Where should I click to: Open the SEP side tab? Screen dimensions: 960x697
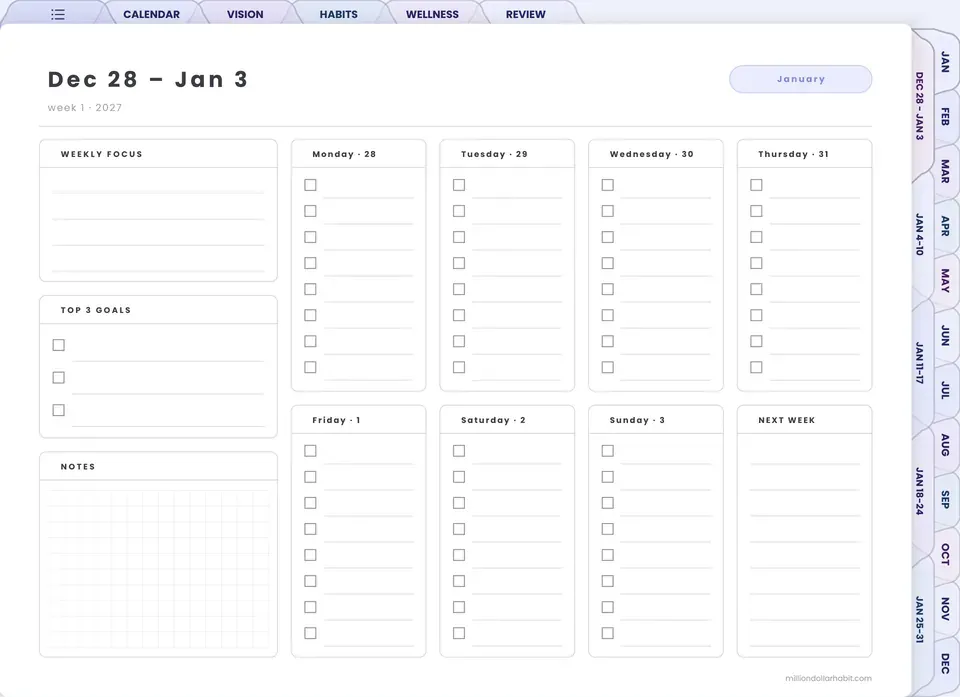pyautogui.click(x=945, y=499)
